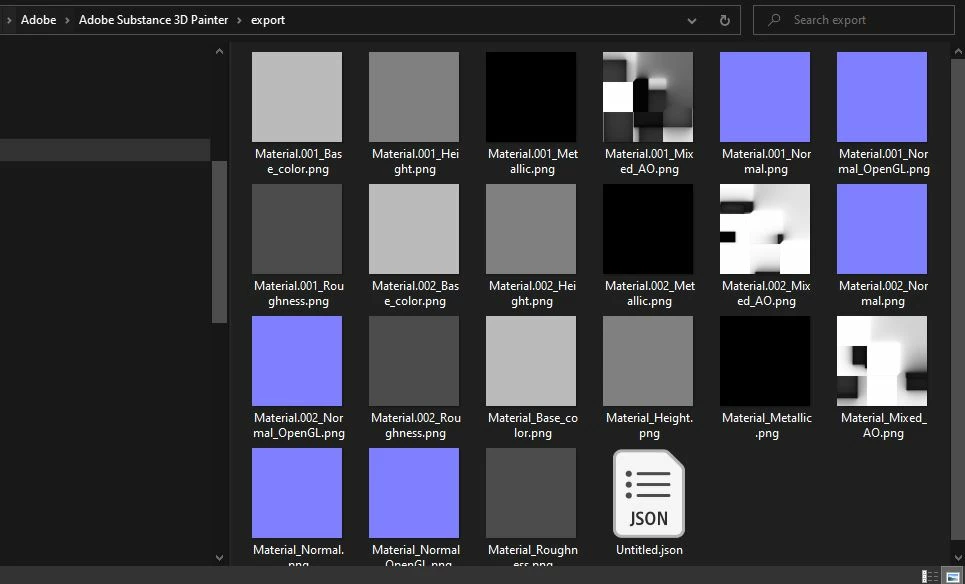
Task: Select Material.001_Mixed_AO.png thumbnail
Action: (647, 97)
